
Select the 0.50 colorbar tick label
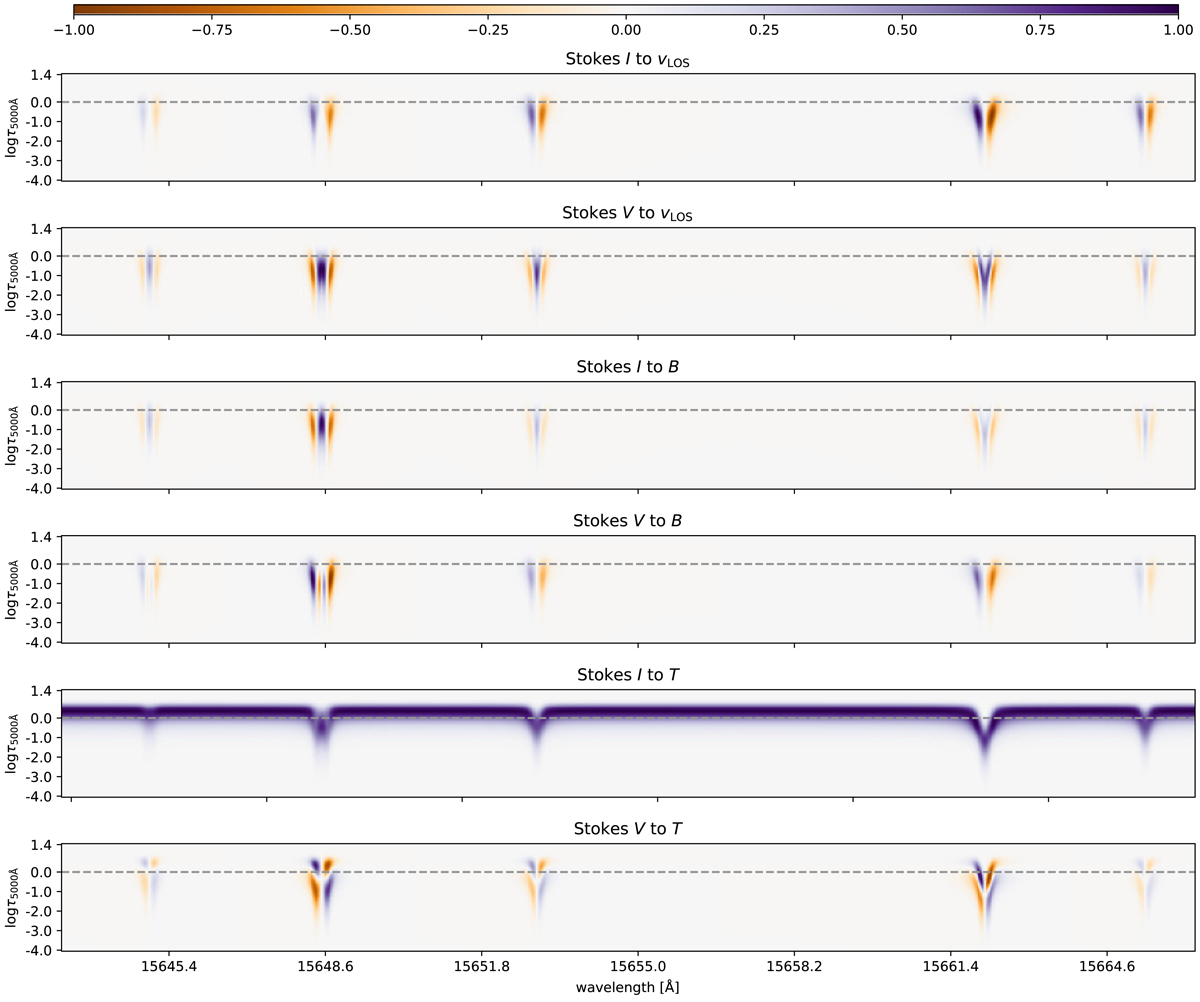coord(902,30)
